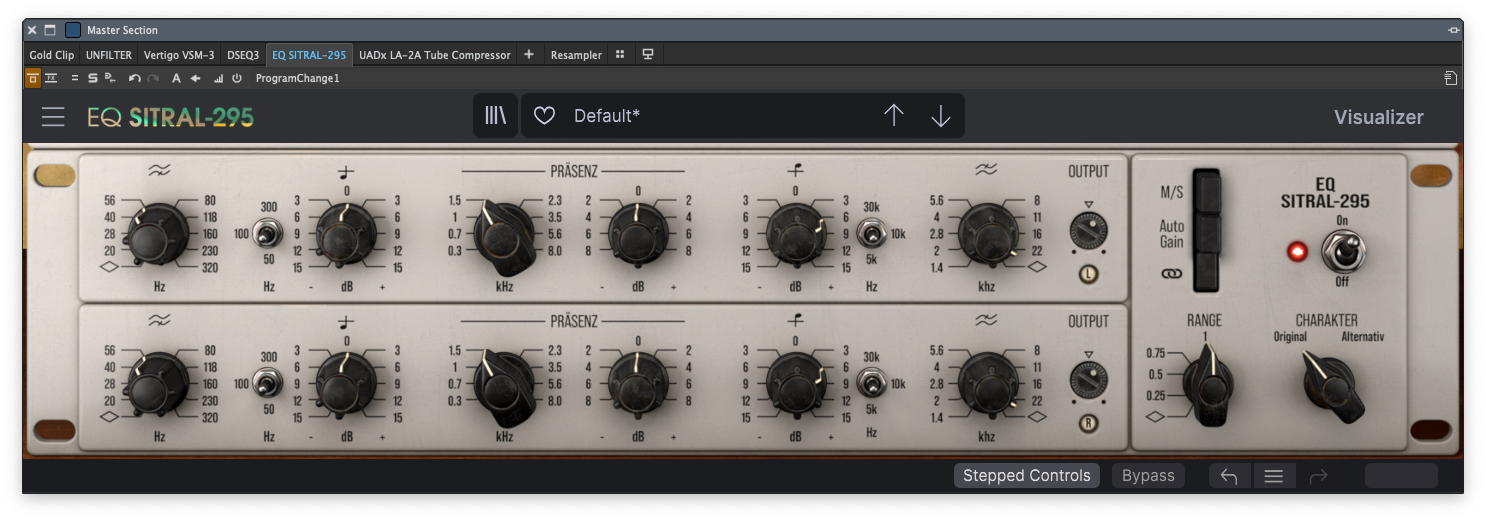Switch to the UADx LA-2A Tube Compressor tab

(434, 55)
